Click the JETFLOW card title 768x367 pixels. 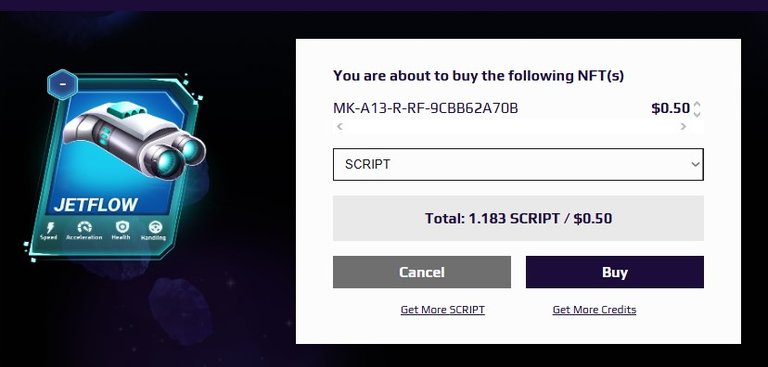[96, 205]
